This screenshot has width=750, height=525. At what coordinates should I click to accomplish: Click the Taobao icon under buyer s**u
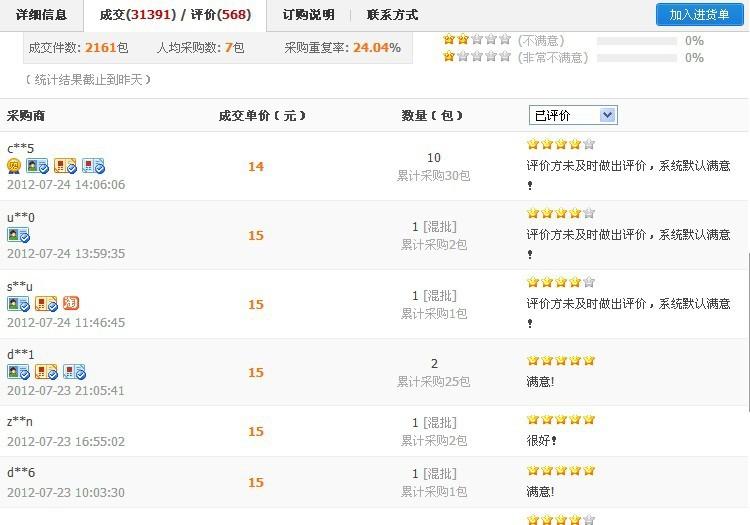coord(70,303)
